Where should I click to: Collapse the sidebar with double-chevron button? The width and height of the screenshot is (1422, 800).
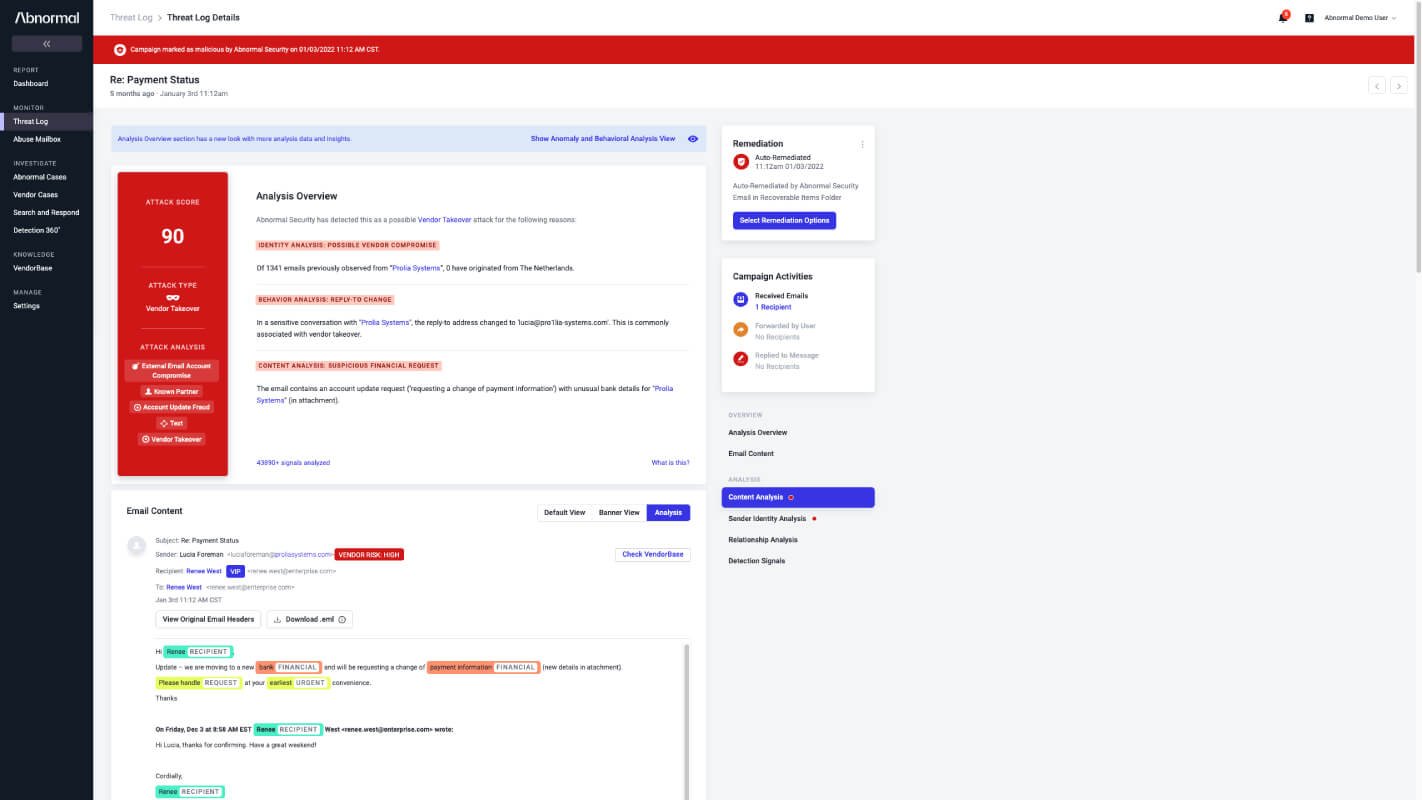click(x=47, y=44)
